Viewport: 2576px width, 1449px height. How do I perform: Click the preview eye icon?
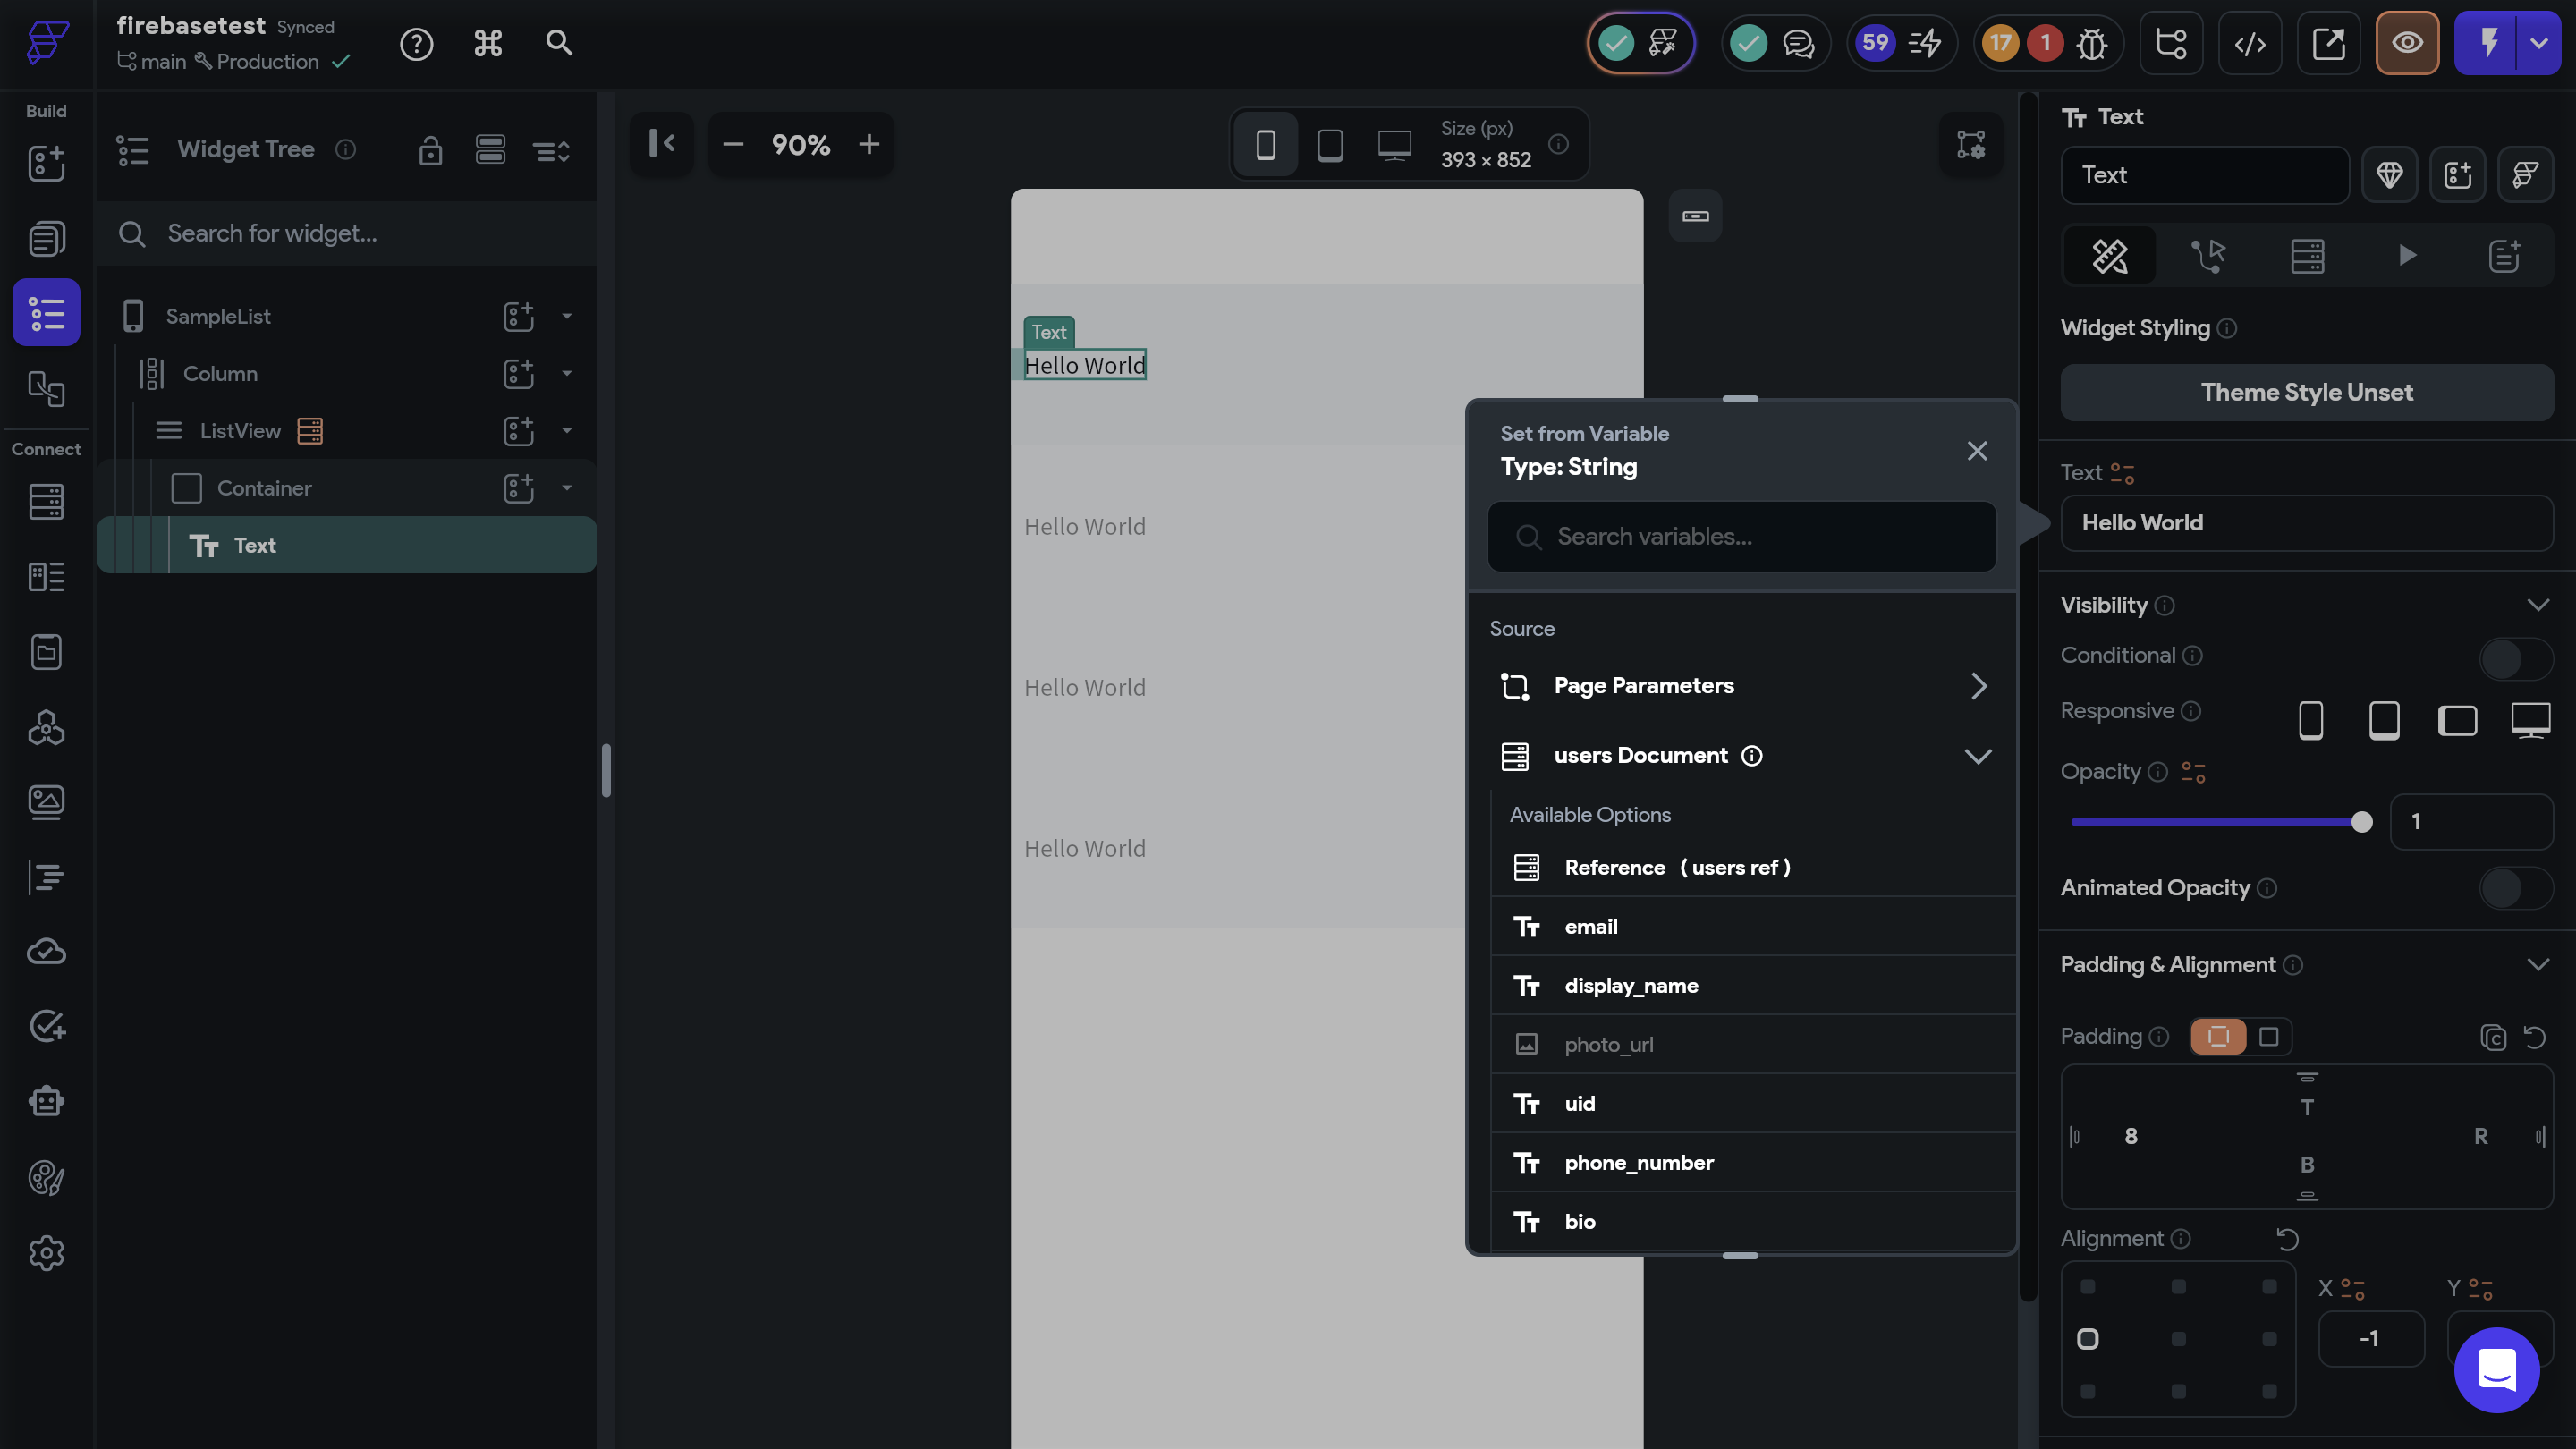pyautogui.click(x=2407, y=43)
